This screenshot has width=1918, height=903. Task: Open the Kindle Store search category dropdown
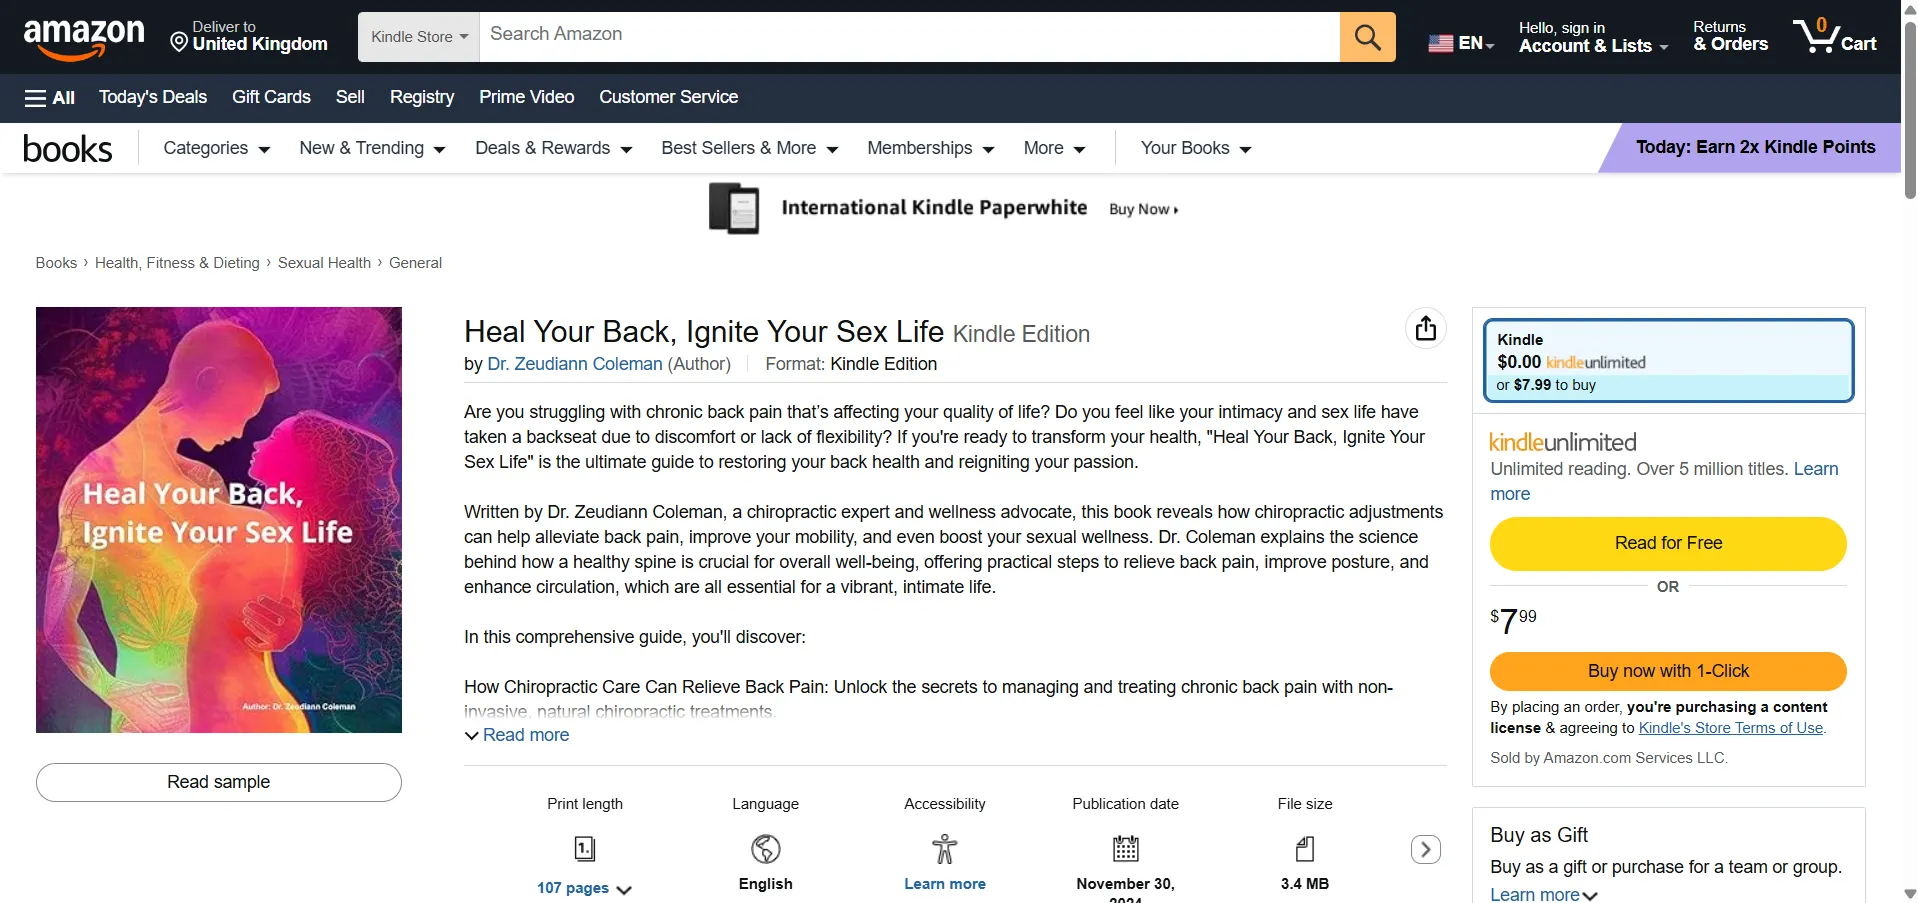pos(419,37)
